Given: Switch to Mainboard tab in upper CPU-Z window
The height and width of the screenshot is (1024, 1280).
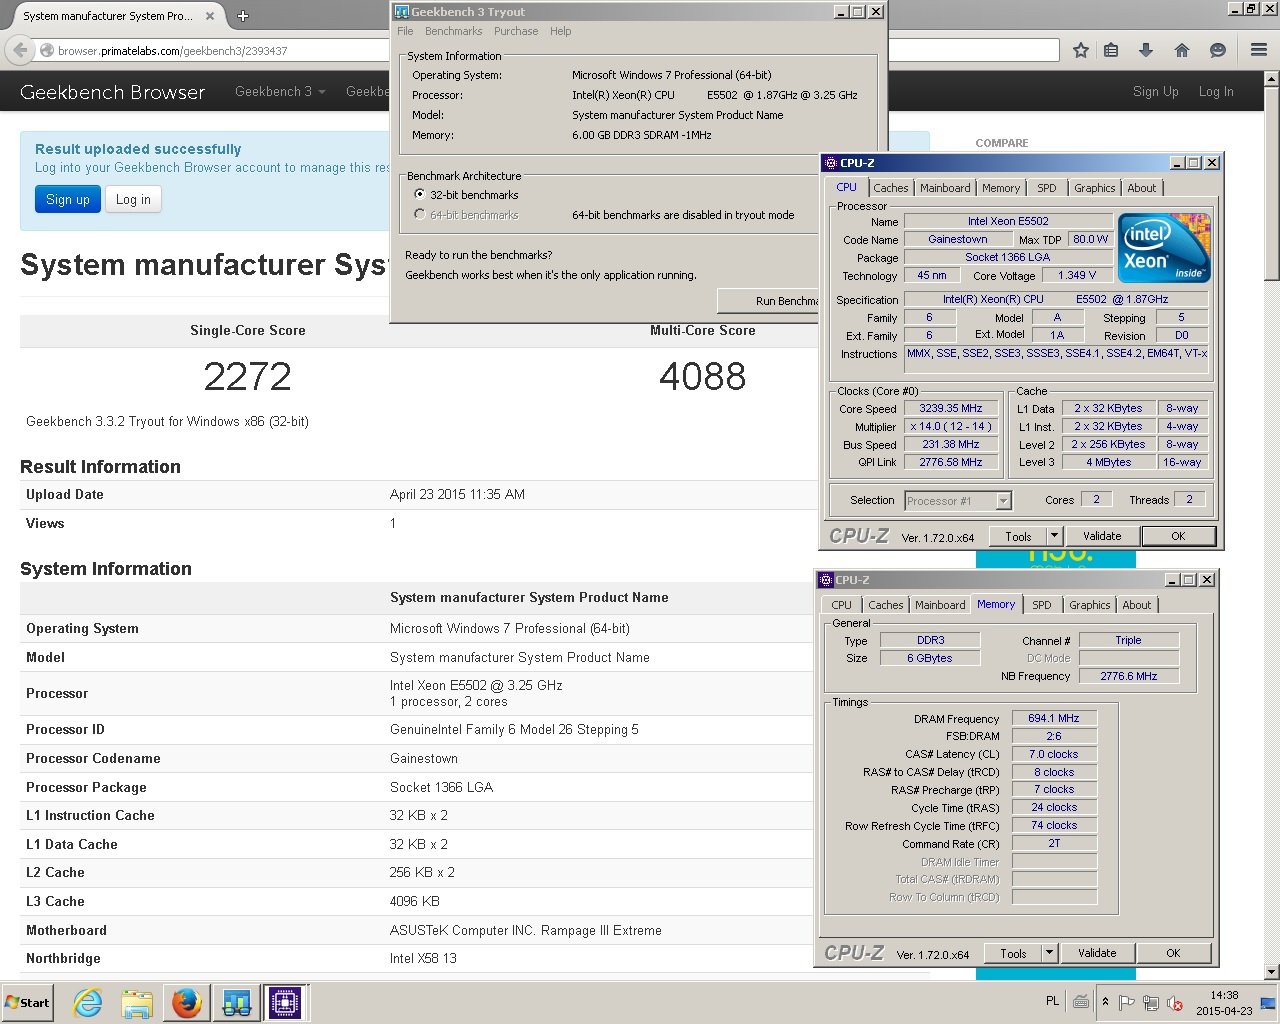Looking at the screenshot, I should [x=945, y=188].
